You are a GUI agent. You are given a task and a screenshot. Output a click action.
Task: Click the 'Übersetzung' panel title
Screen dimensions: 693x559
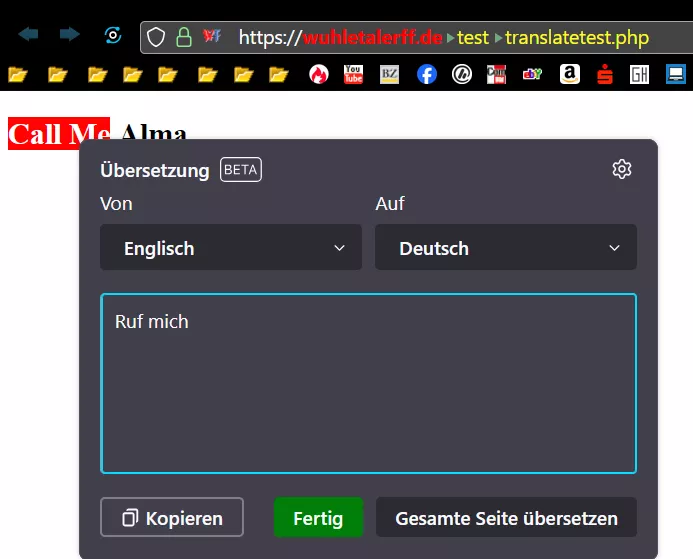[155, 171]
